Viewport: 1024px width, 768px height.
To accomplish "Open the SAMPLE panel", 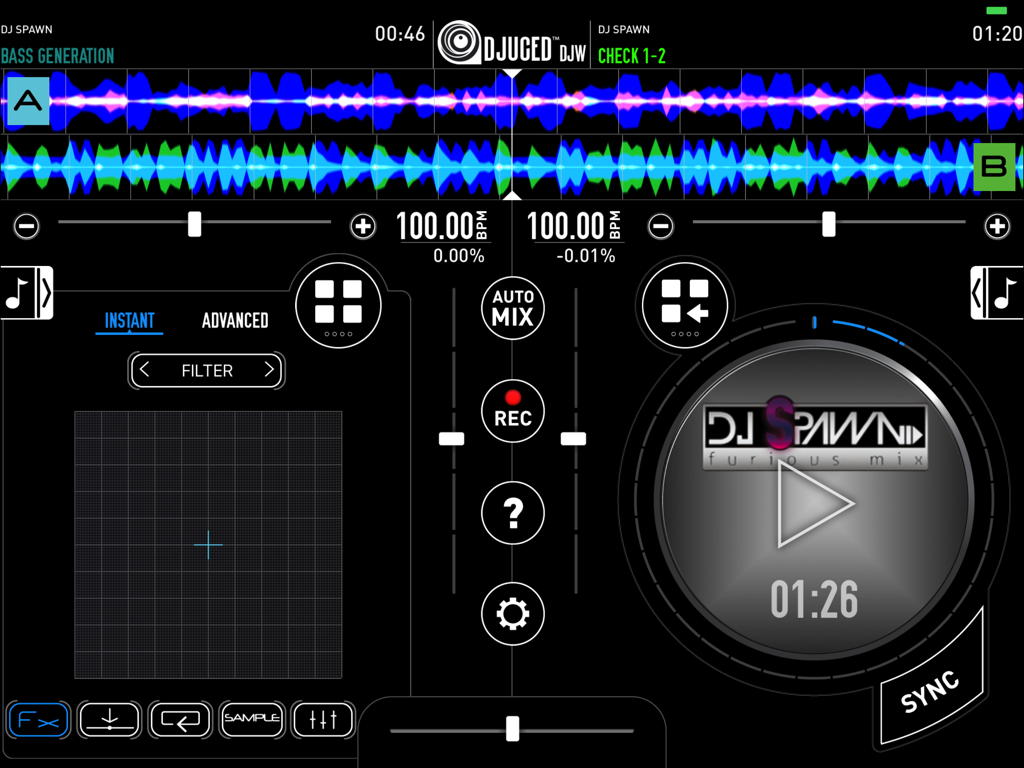I will [252, 720].
